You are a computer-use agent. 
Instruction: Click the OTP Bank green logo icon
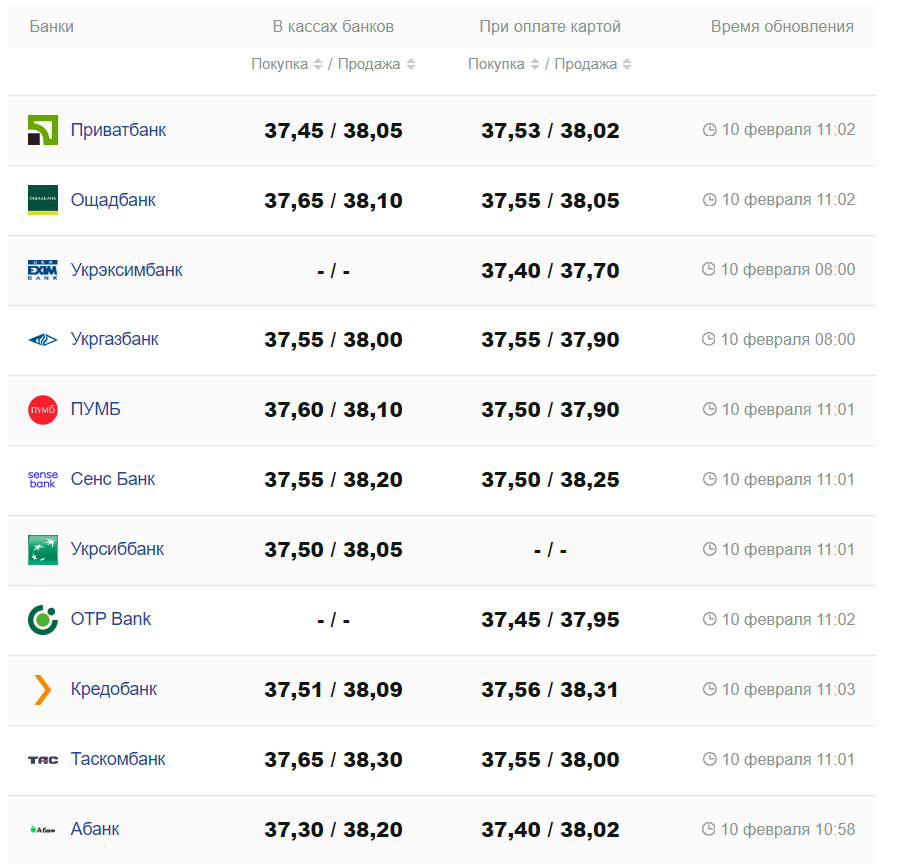pos(43,620)
